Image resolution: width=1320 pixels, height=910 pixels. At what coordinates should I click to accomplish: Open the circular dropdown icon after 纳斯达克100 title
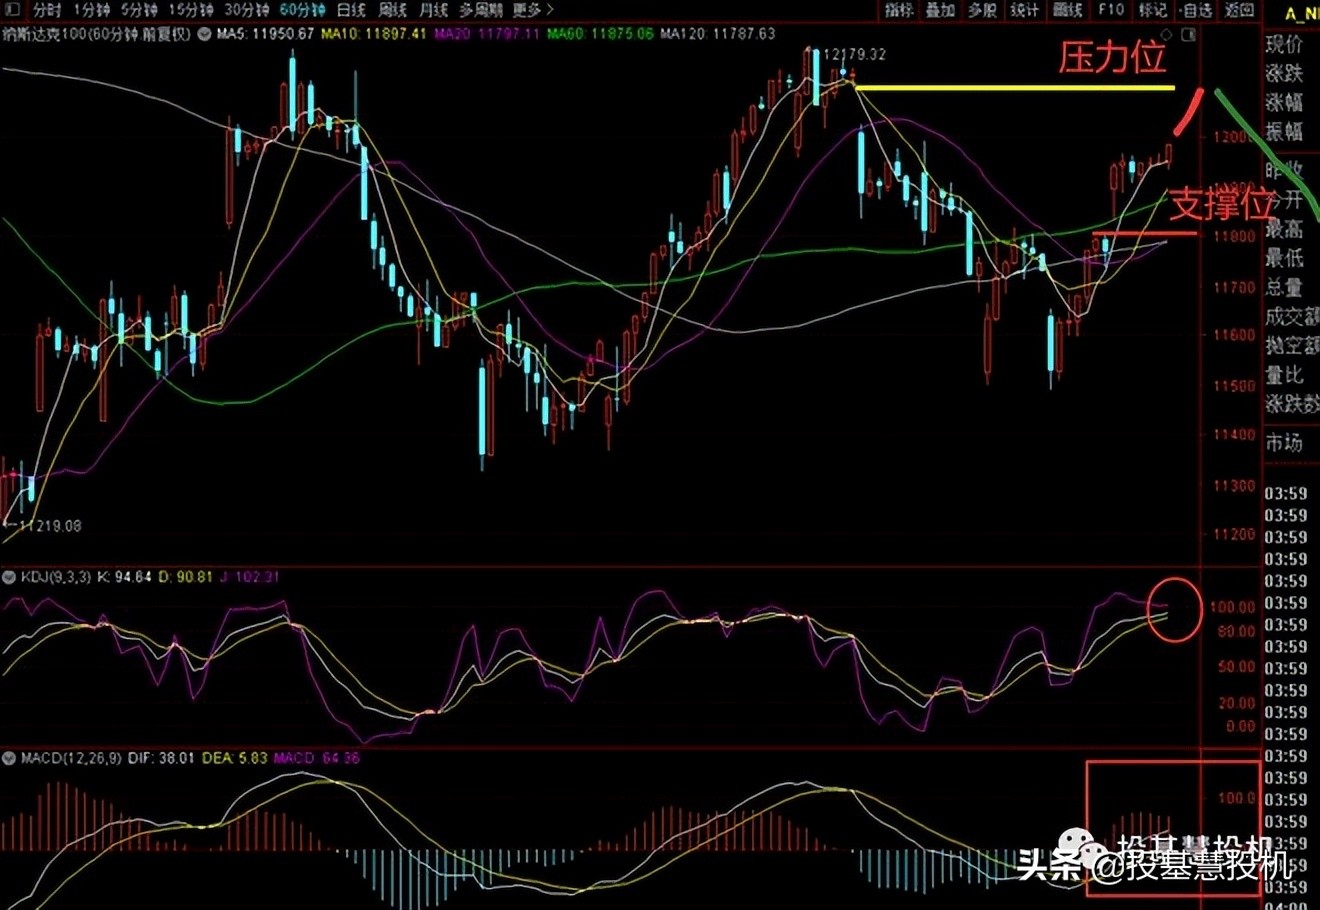[204, 34]
